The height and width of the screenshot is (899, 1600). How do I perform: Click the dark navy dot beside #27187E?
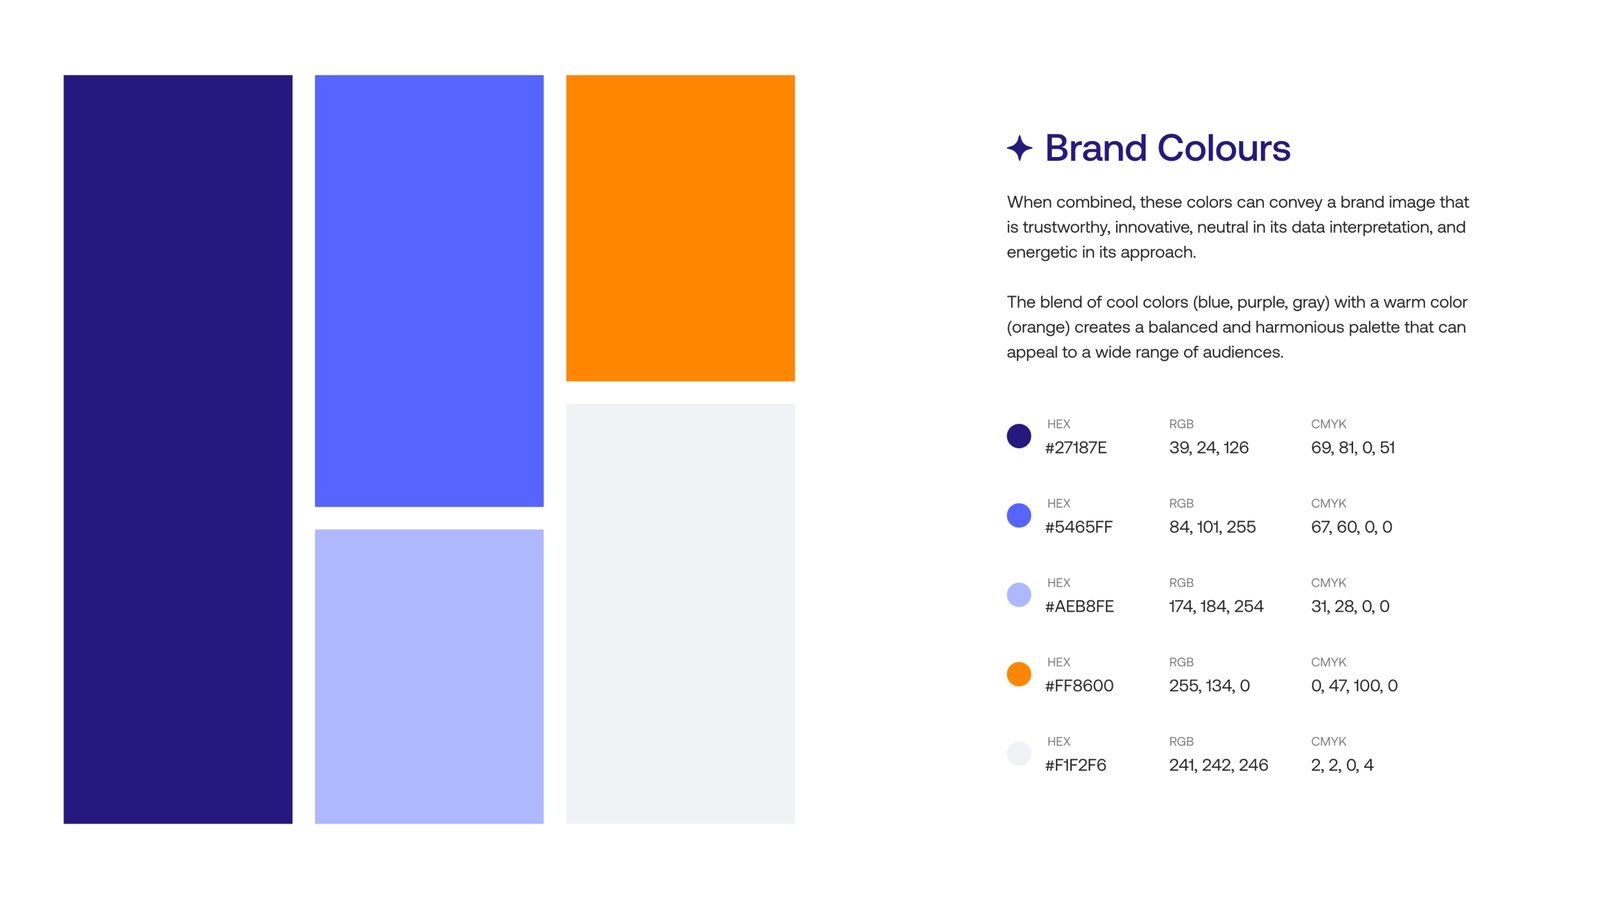(x=1018, y=436)
